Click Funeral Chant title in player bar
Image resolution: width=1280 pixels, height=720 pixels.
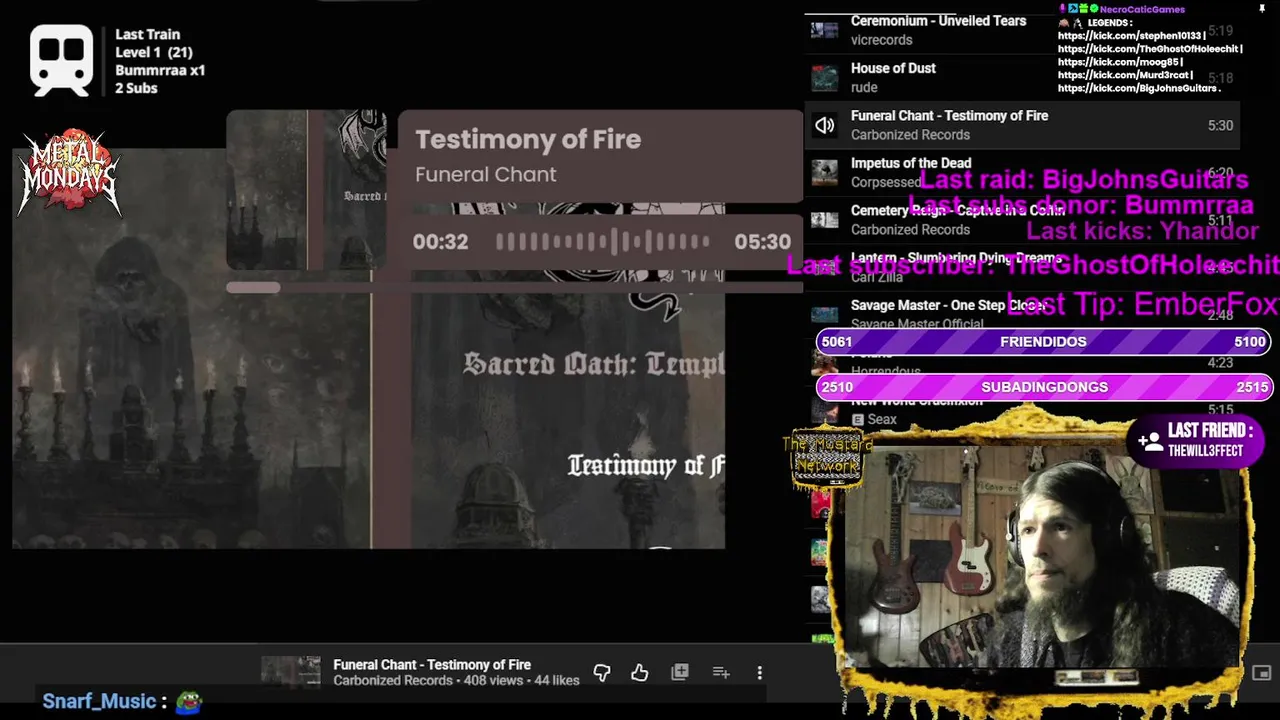click(x=432, y=665)
